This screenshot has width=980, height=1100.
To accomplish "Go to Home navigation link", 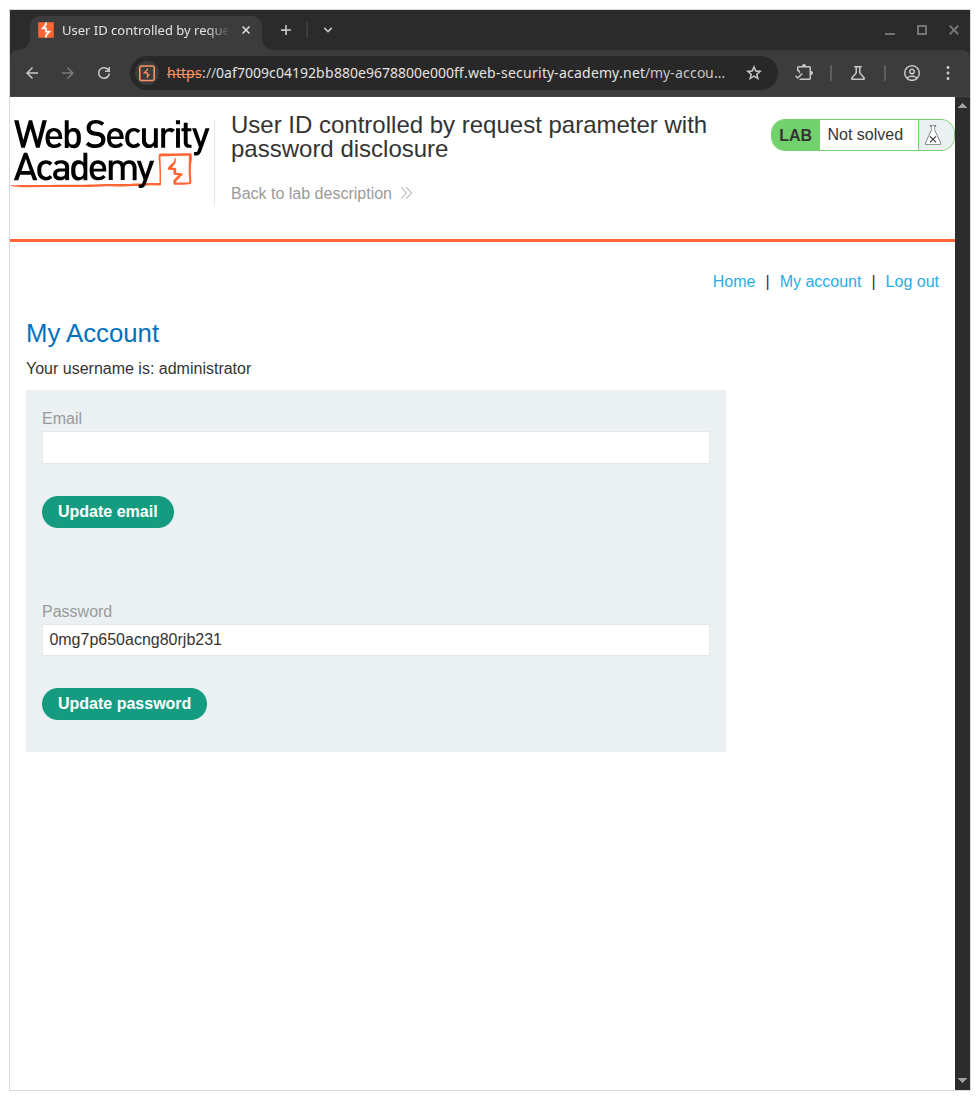I will (734, 282).
